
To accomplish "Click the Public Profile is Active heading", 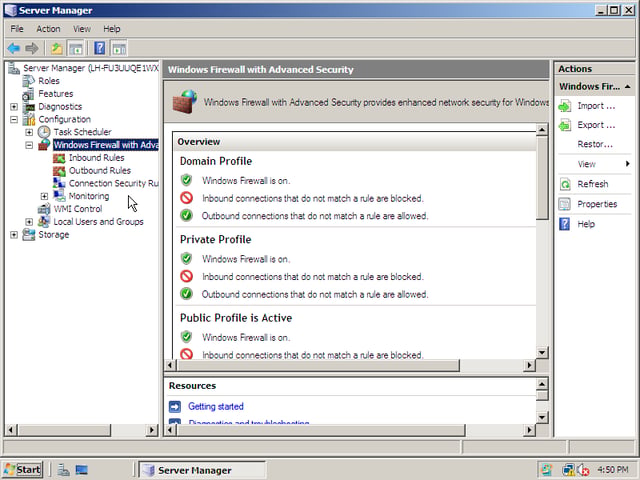I will [x=236, y=318].
